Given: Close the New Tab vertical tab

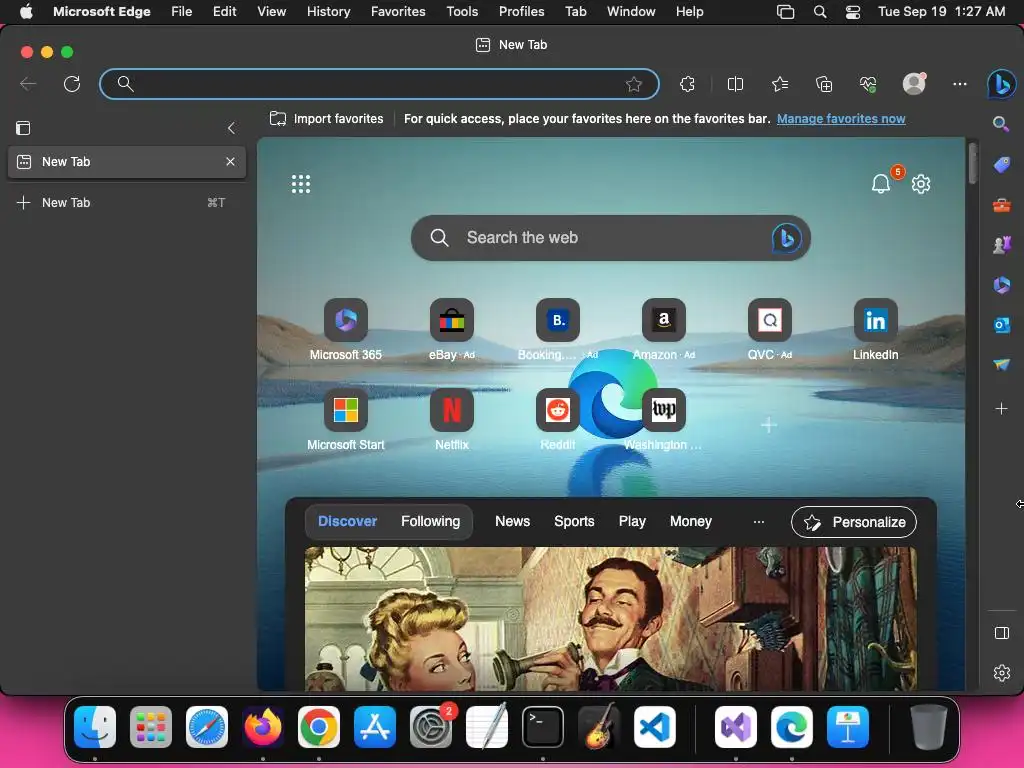Looking at the screenshot, I should click(231, 161).
